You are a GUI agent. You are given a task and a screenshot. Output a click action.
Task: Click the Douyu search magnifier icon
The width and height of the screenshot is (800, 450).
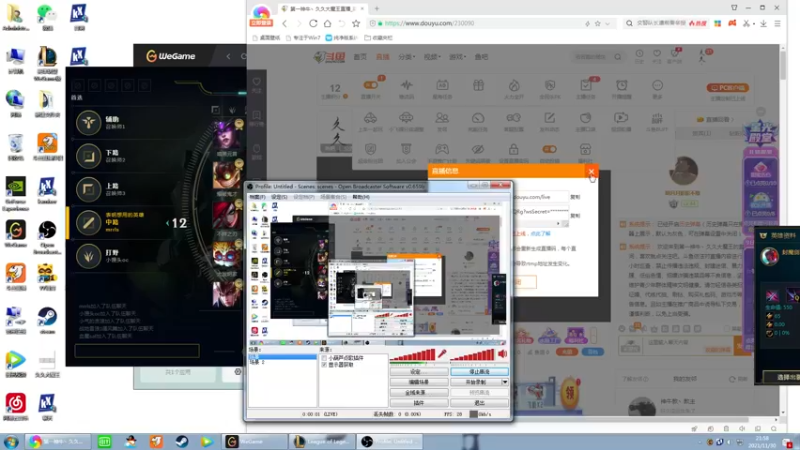(x=618, y=57)
